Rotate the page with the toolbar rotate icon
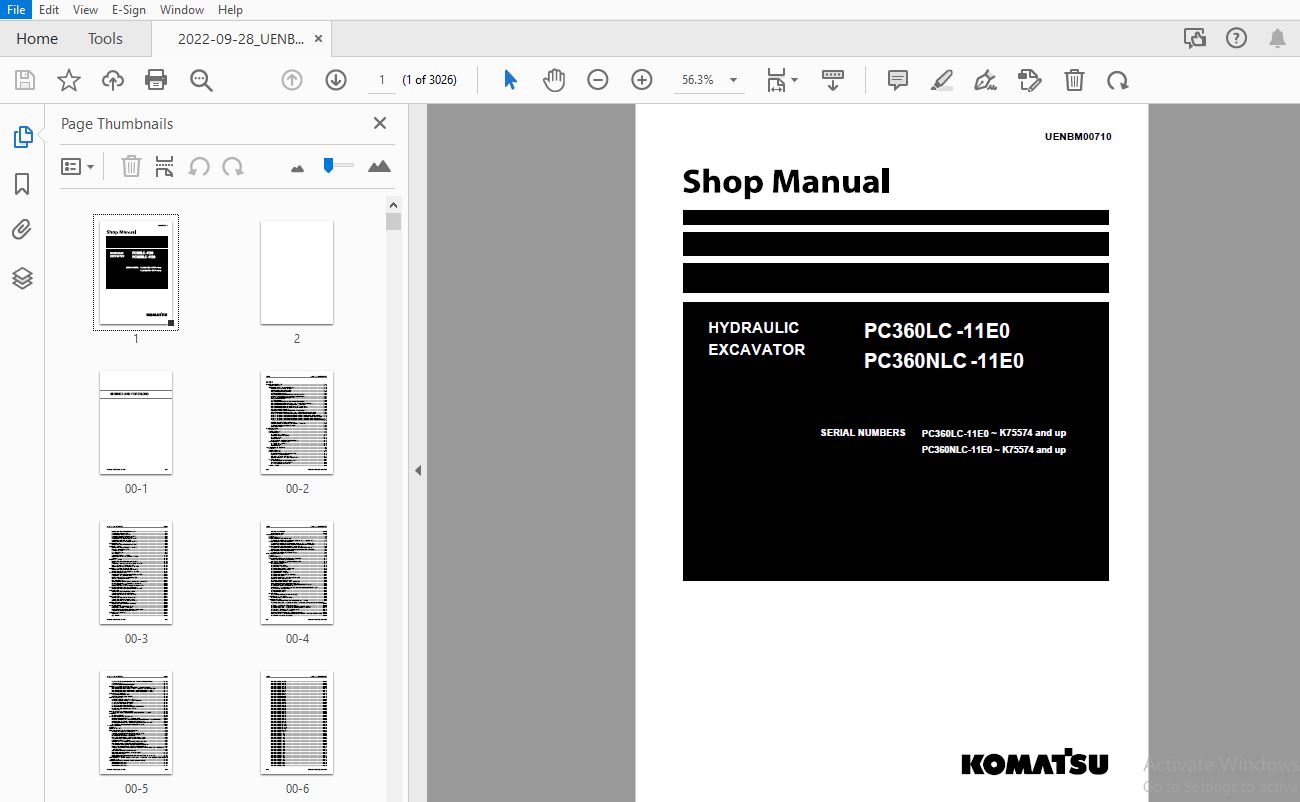This screenshot has width=1300, height=802. (x=1118, y=80)
